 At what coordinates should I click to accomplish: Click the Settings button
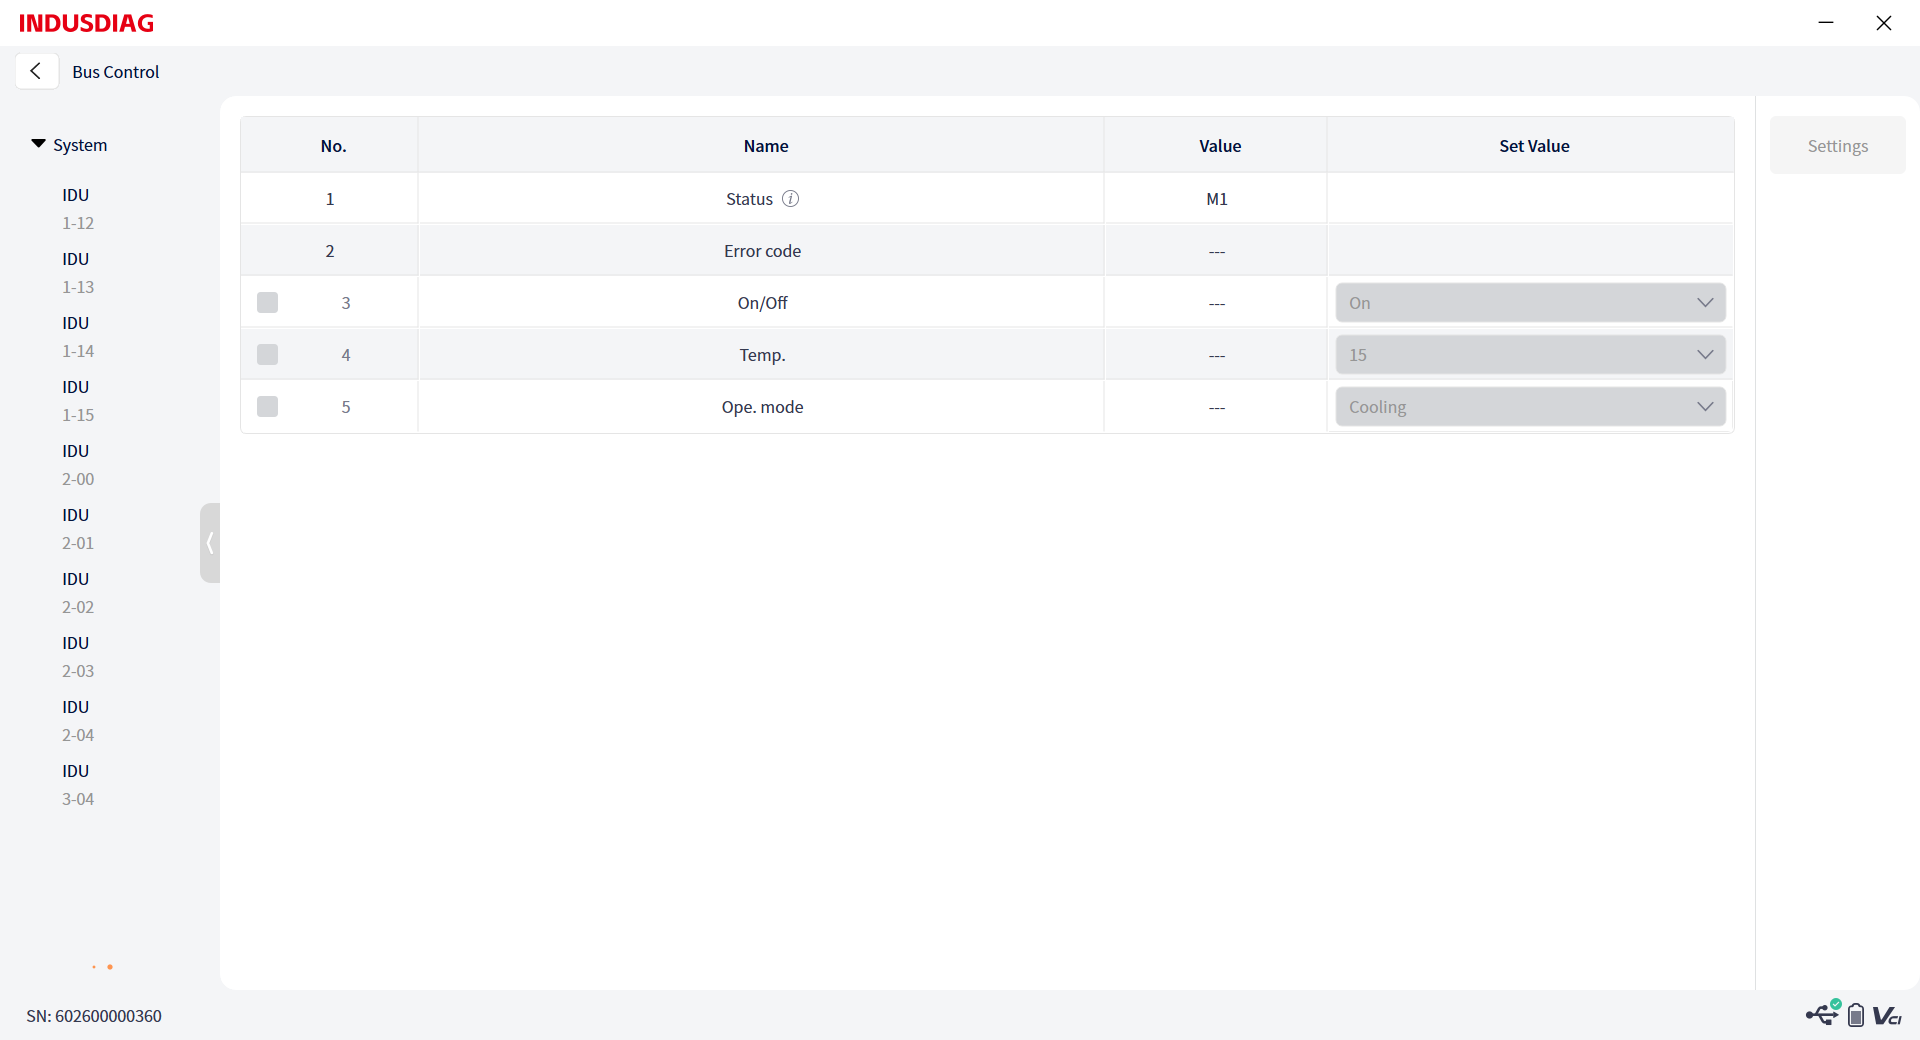tap(1837, 145)
